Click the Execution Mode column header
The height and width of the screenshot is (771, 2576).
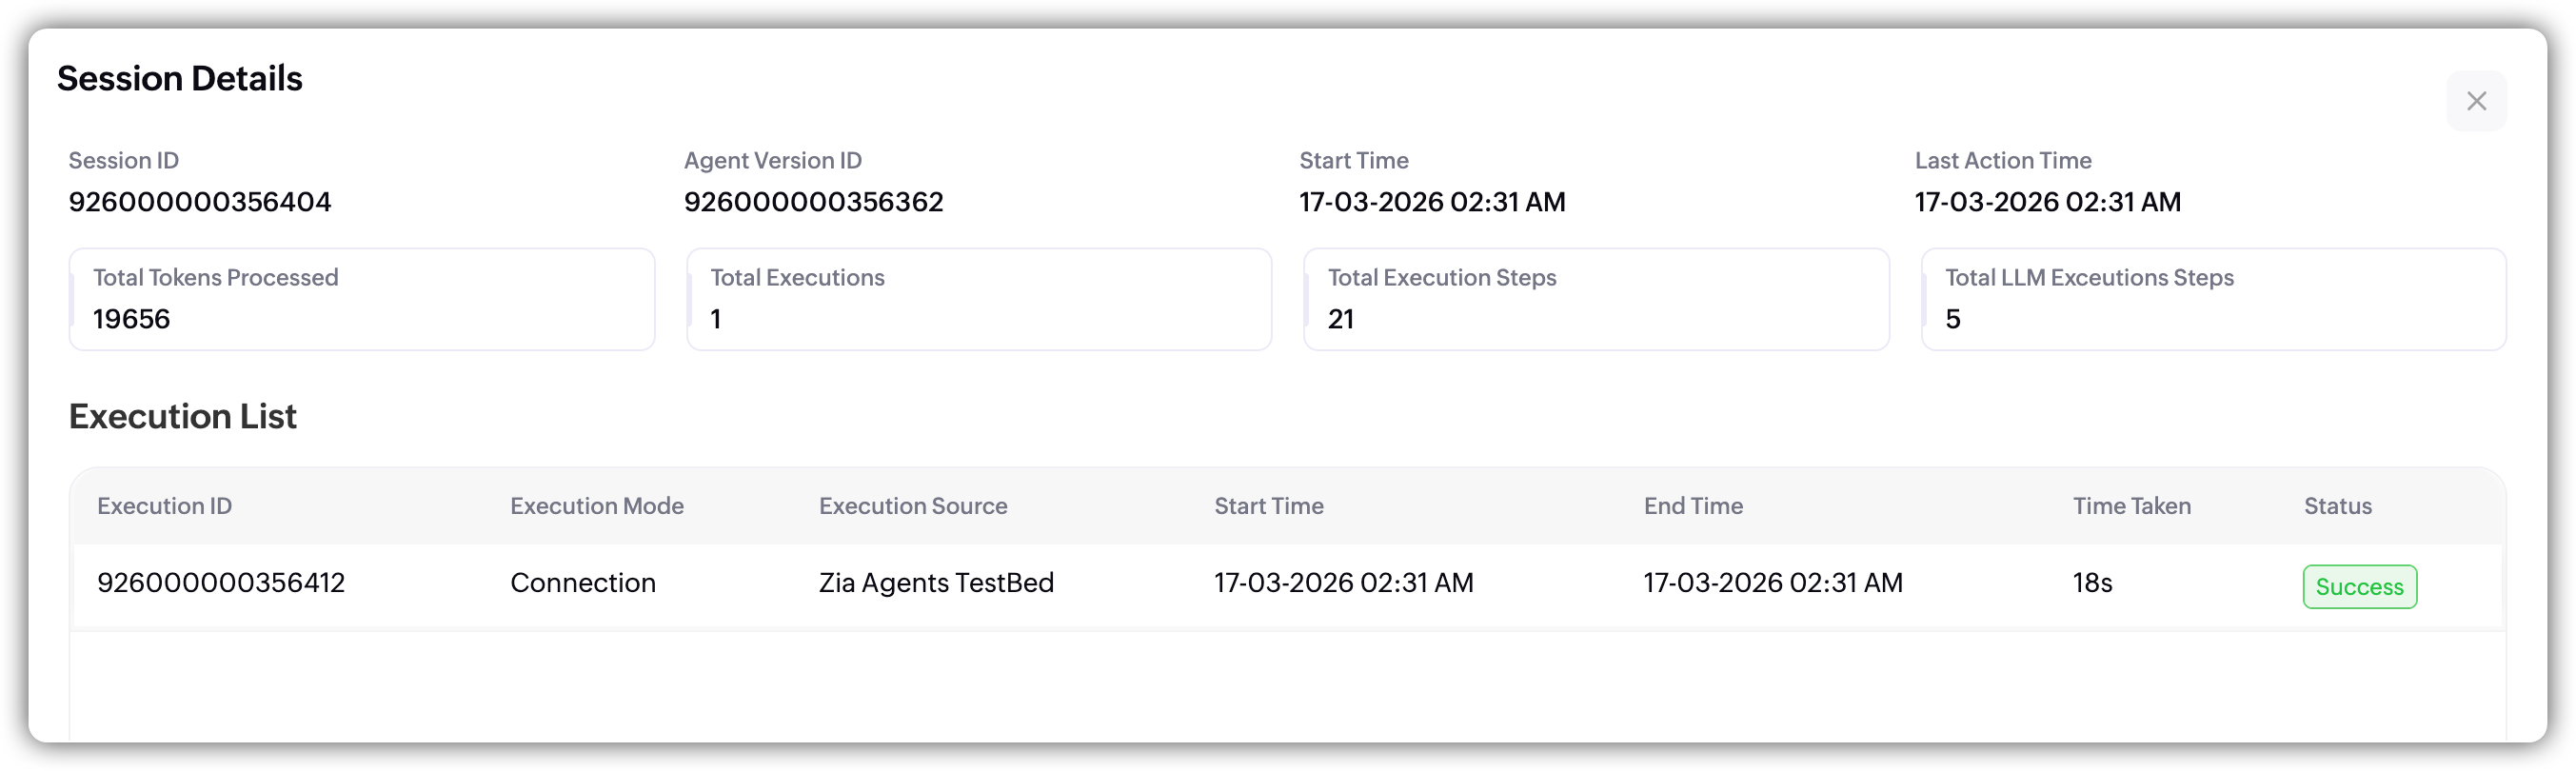597,506
